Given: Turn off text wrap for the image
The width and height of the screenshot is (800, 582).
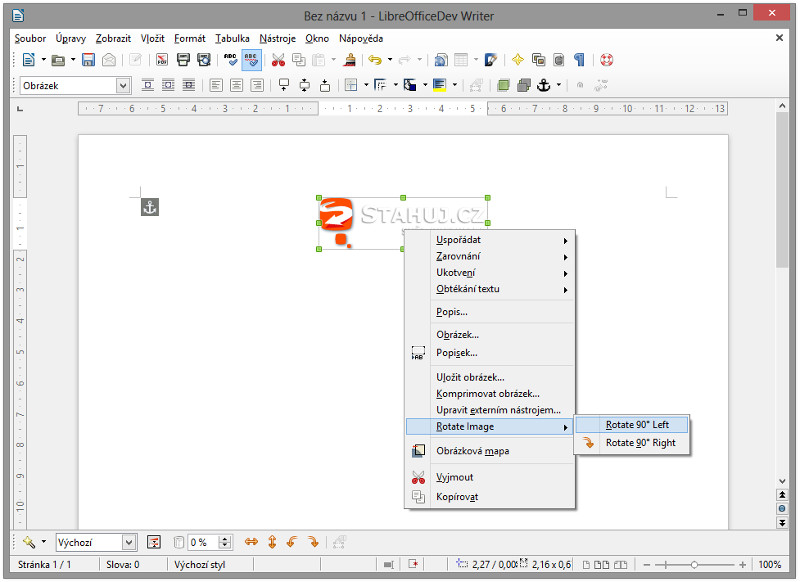Looking at the screenshot, I should click(x=148, y=86).
